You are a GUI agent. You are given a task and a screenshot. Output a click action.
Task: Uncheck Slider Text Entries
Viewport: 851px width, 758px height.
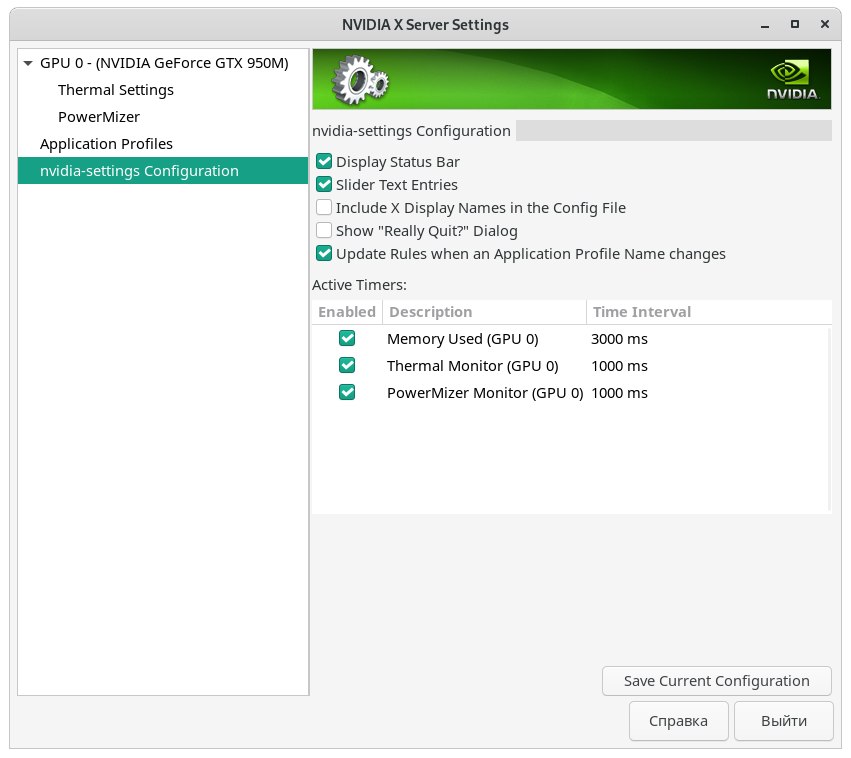[x=324, y=184]
